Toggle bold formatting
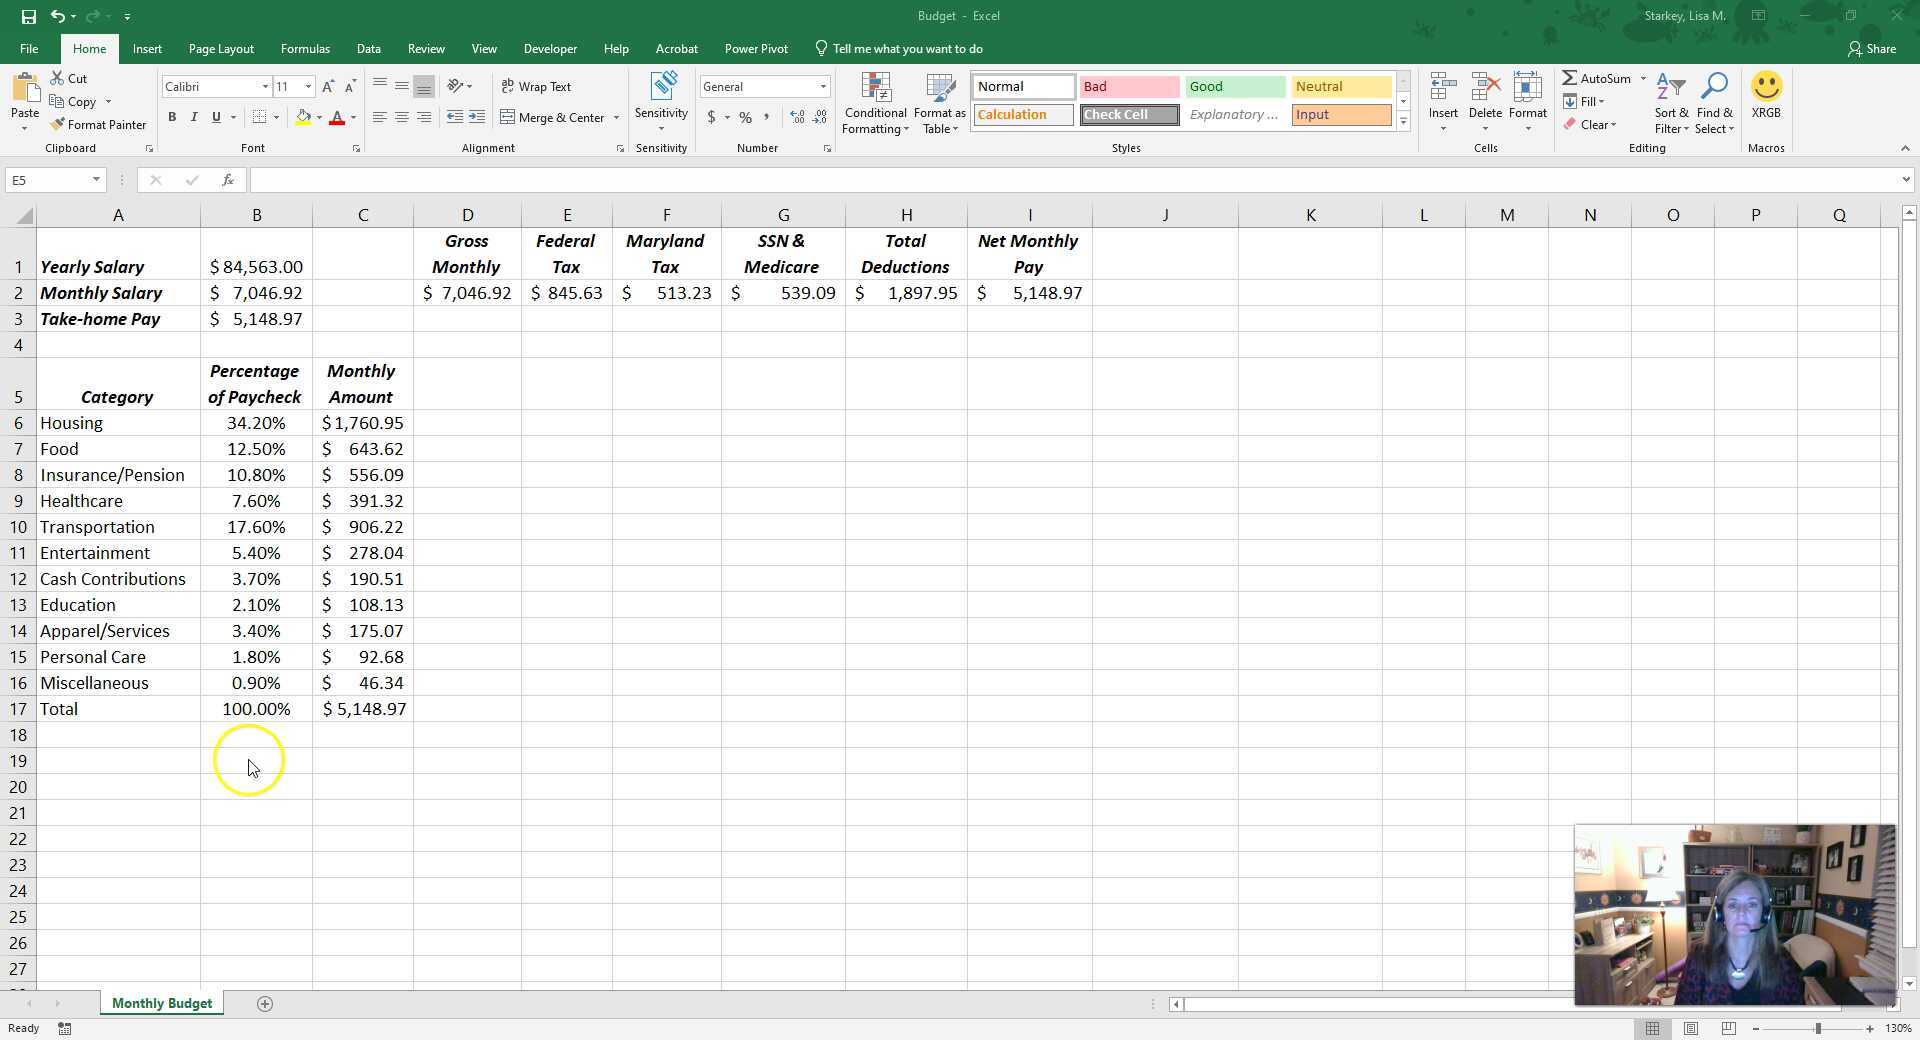 (171, 117)
